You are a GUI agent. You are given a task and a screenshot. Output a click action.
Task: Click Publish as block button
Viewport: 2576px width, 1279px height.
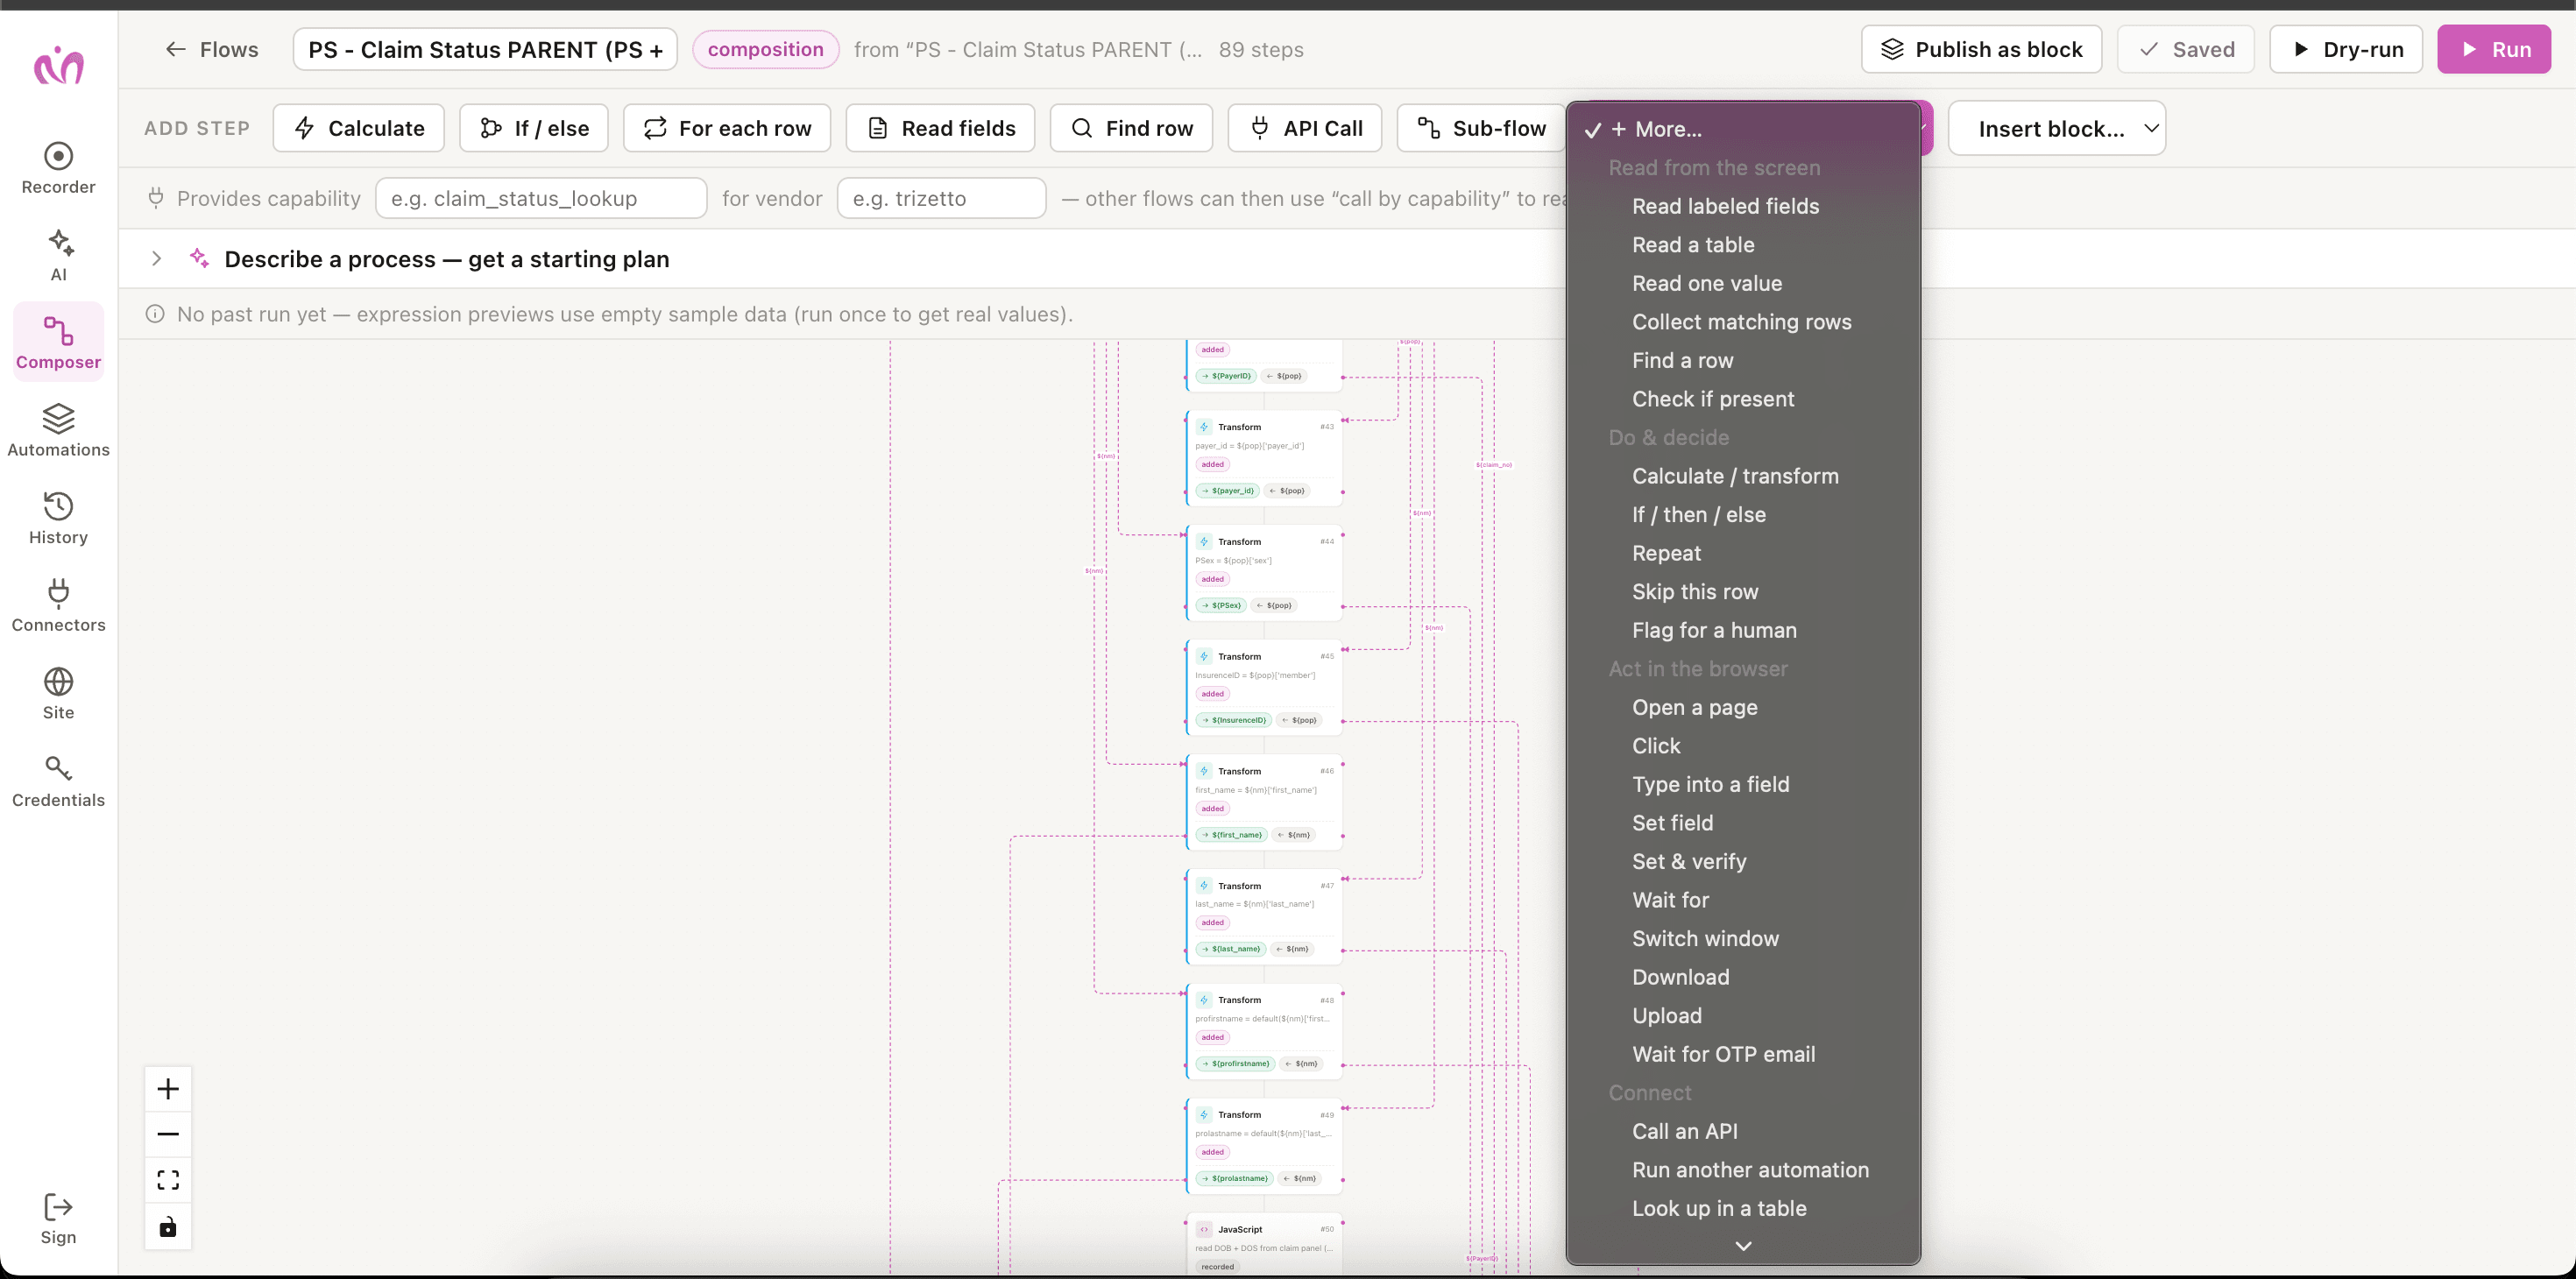click(1981, 49)
